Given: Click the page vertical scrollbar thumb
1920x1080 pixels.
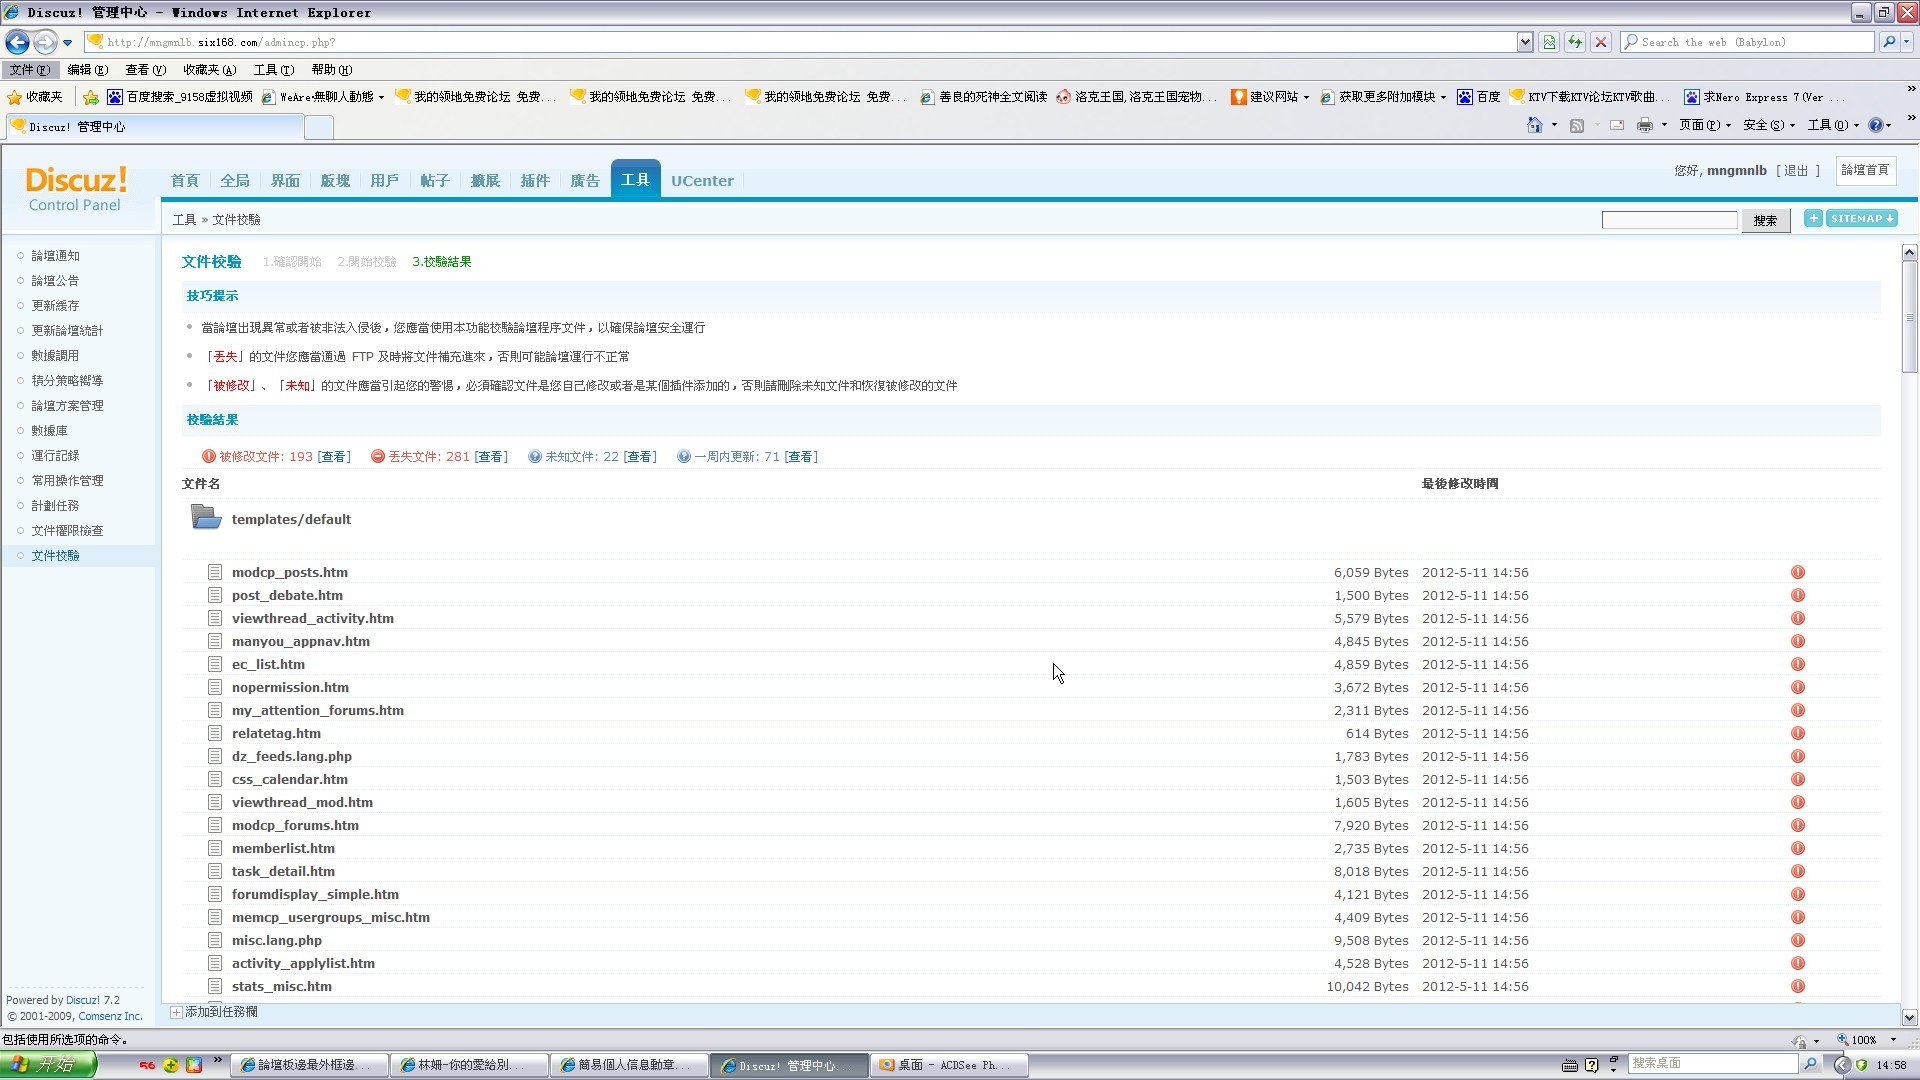Looking at the screenshot, I should pos(1909,318).
